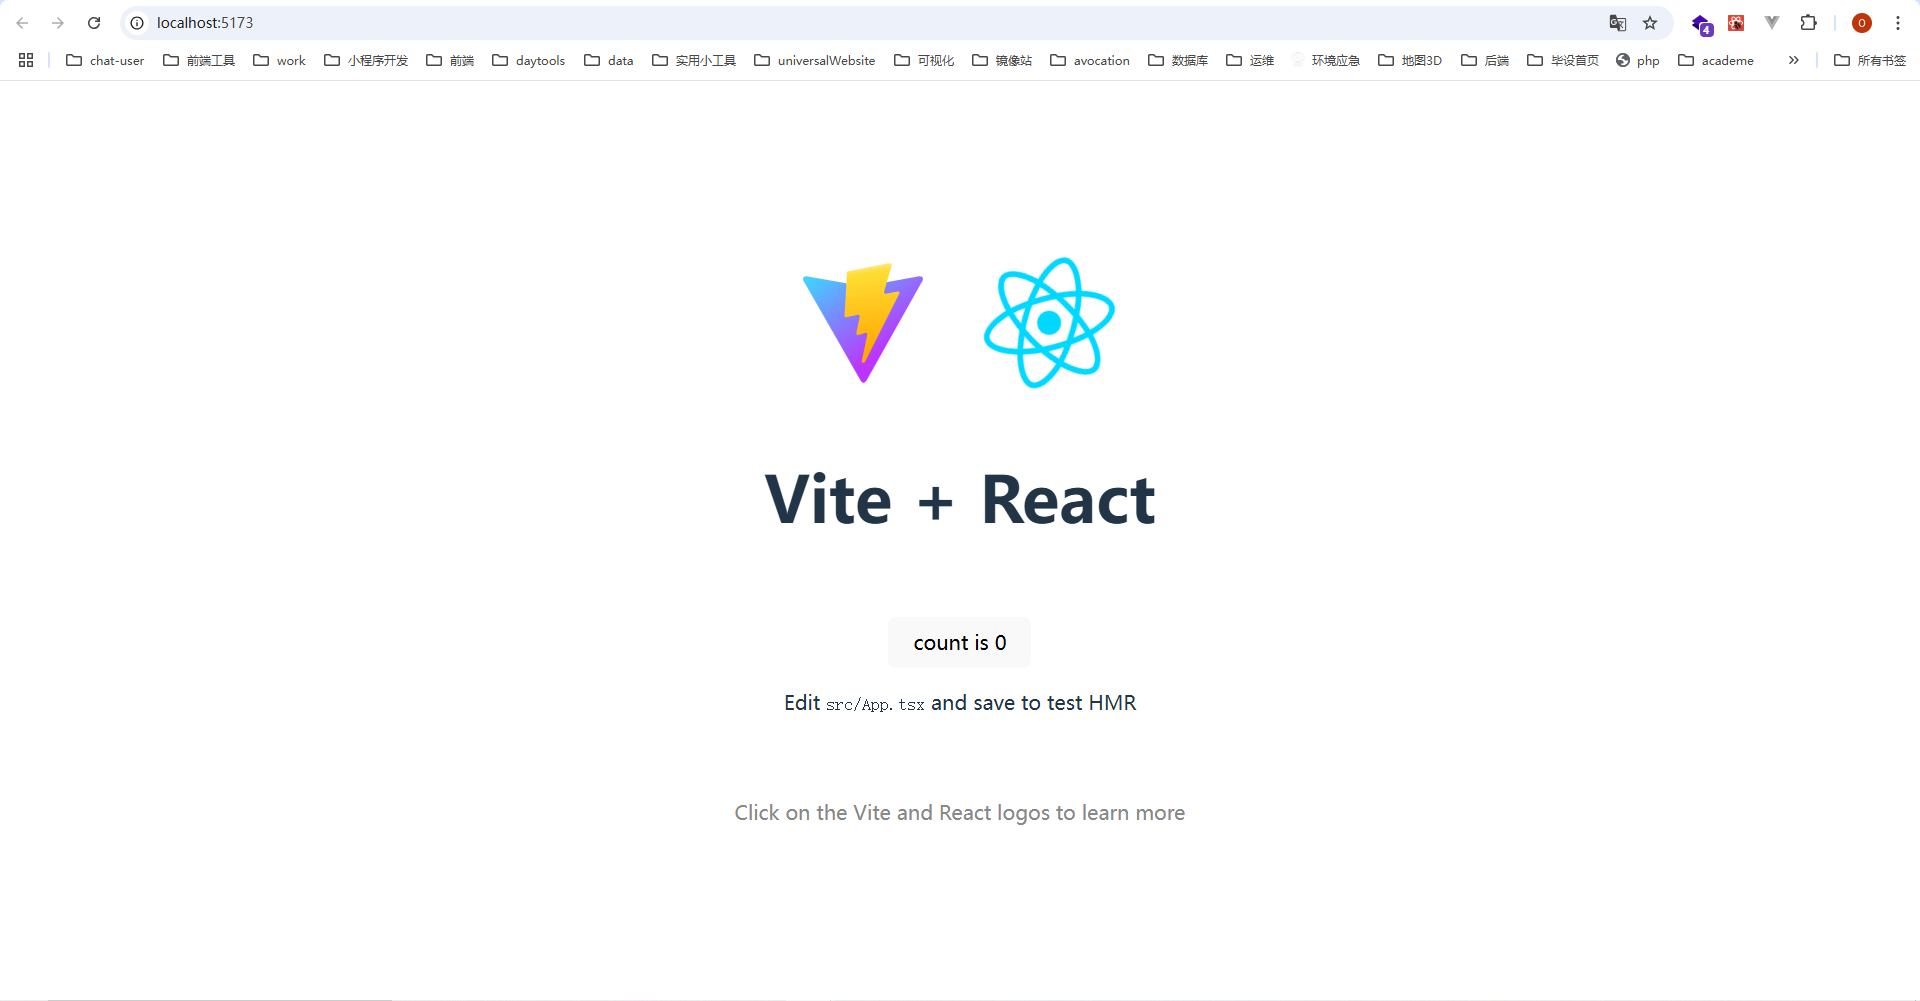
Task: Open 可视化 bookmark folder
Action: (924, 60)
